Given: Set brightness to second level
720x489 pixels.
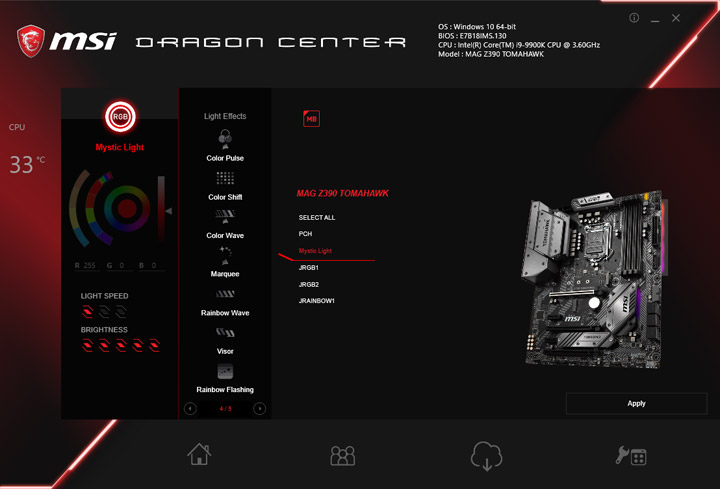Looking at the screenshot, I should pos(104,345).
